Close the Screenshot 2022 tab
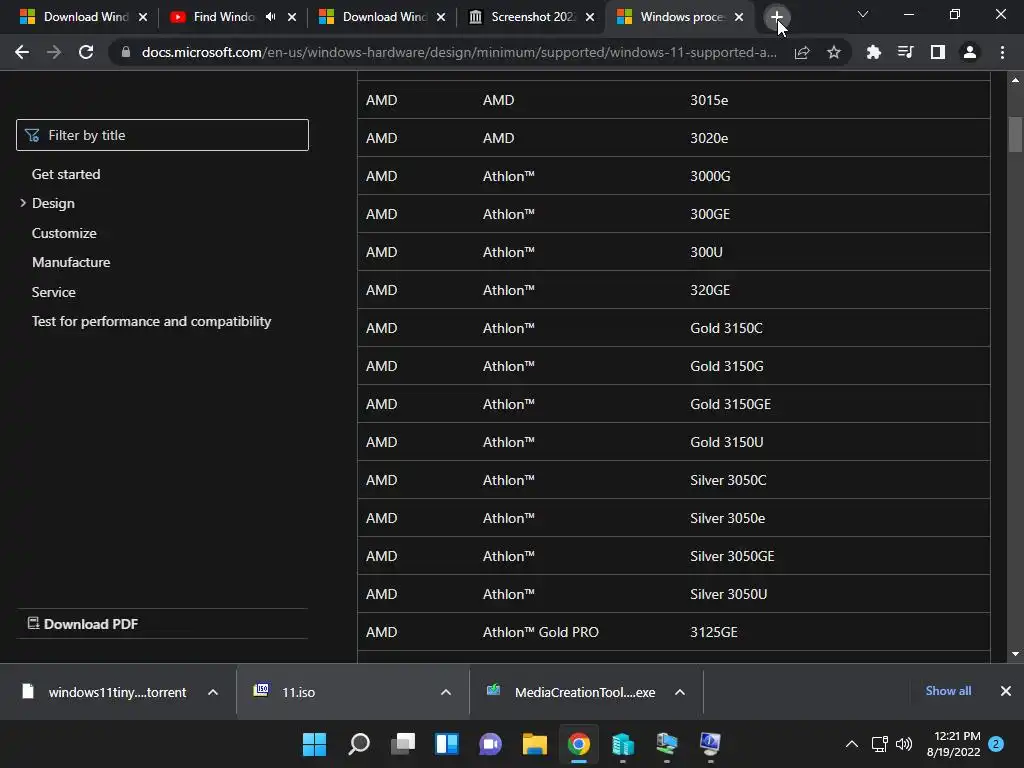The width and height of the screenshot is (1024, 768). [590, 17]
